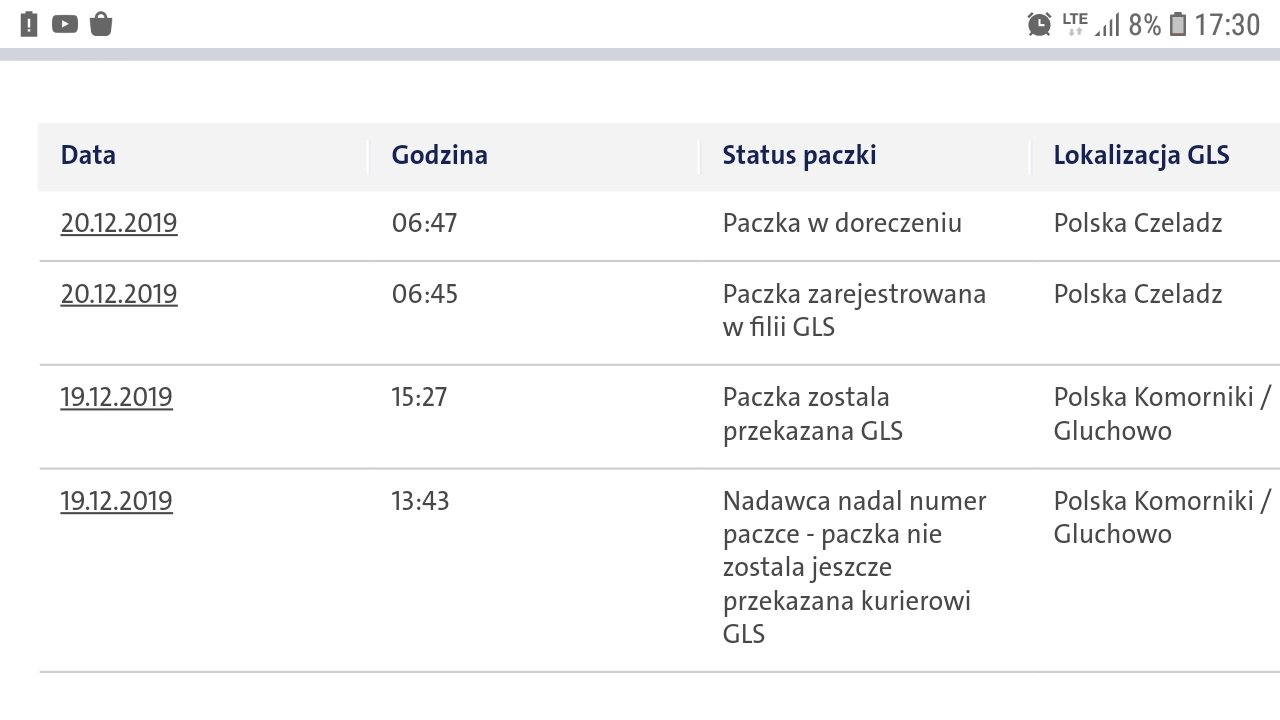Open the 20.12.2019 date link for 06:47
The image size is (1280, 720).
tap(119, 223)
